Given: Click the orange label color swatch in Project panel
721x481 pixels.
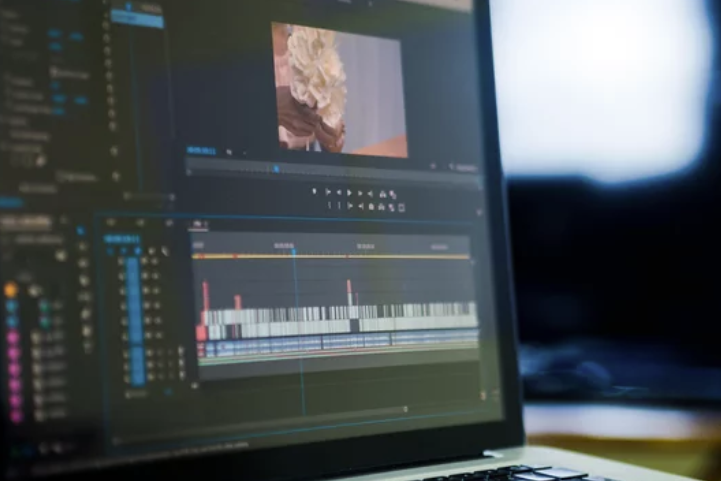Looking at the screenshot, I should (11, 290).
